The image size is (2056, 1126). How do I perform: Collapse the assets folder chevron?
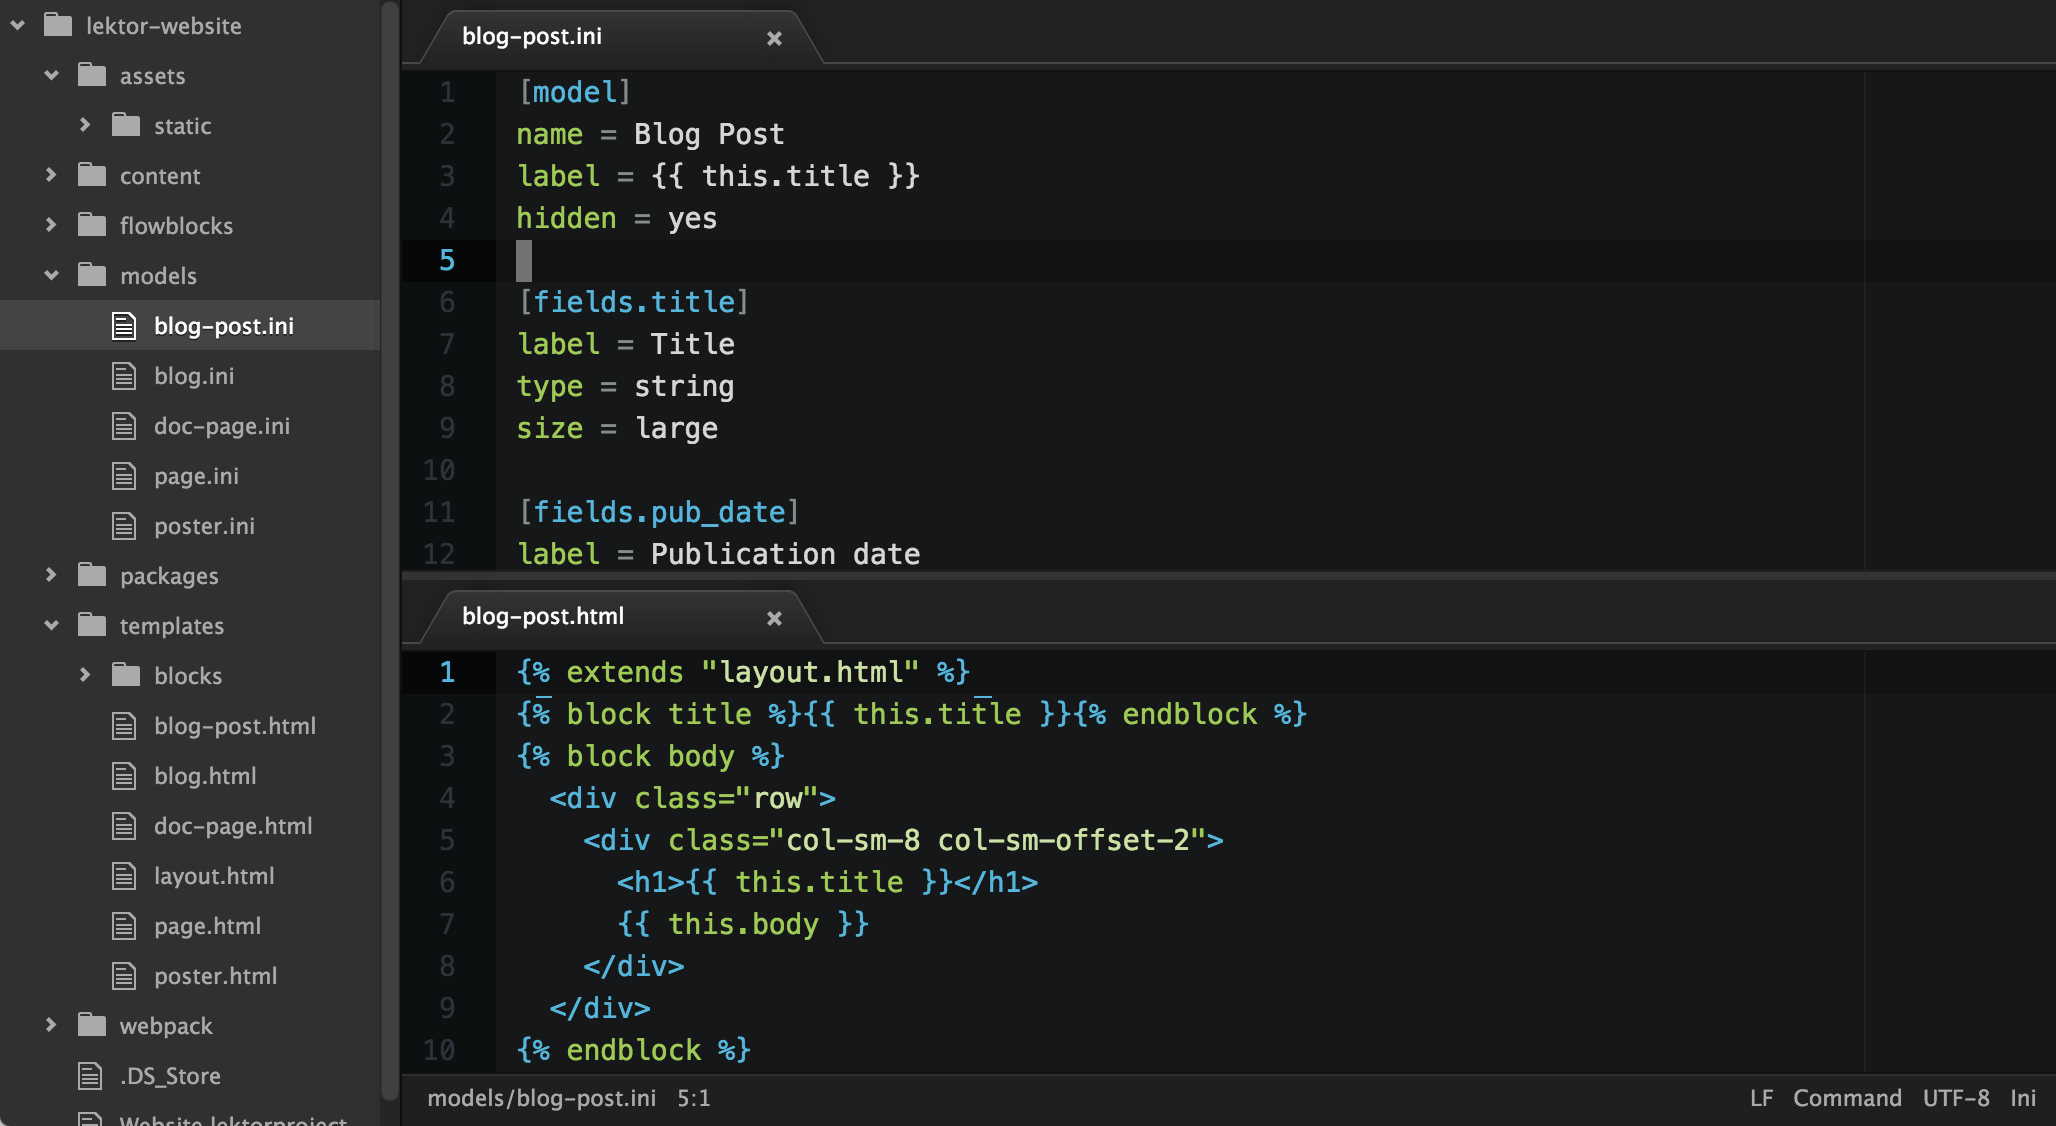pos(52,76)
